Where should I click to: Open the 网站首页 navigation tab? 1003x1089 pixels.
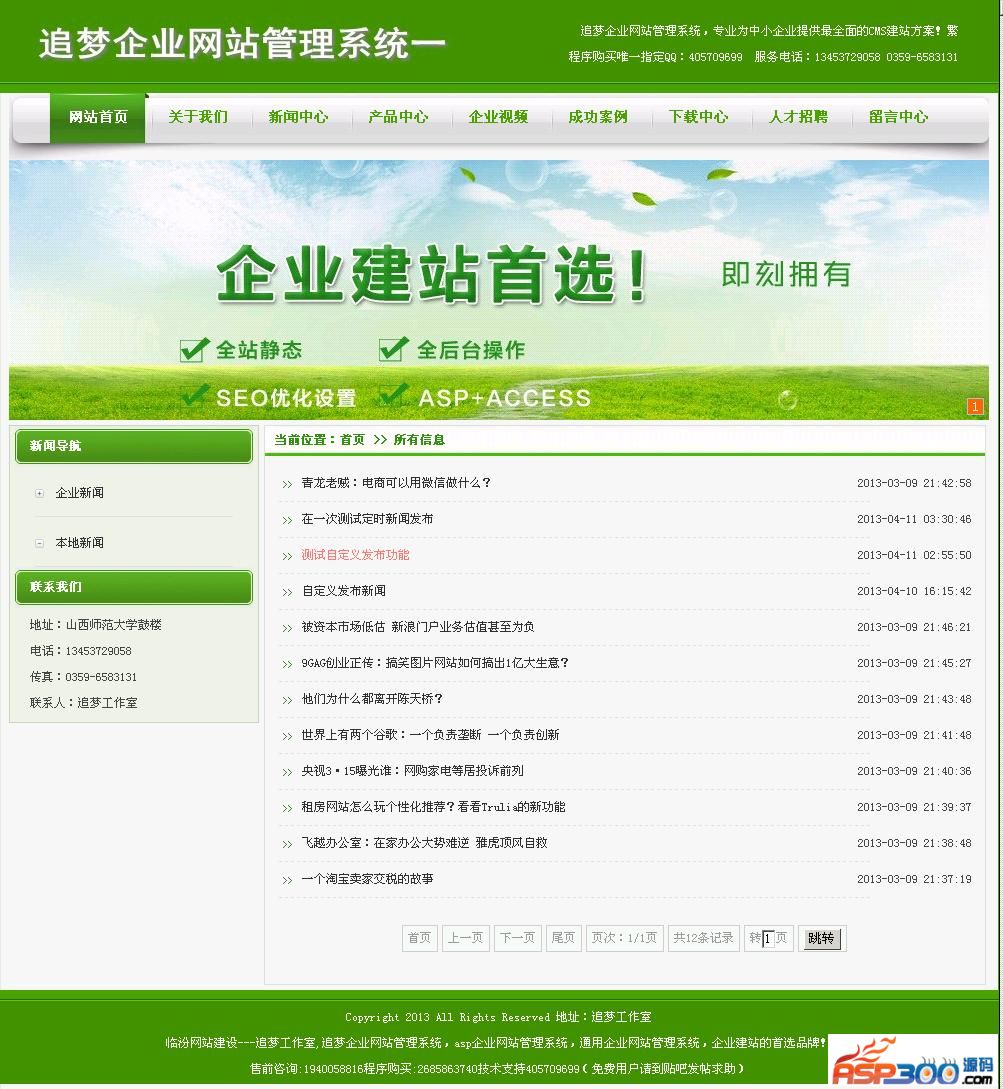[x=98, y=117]
